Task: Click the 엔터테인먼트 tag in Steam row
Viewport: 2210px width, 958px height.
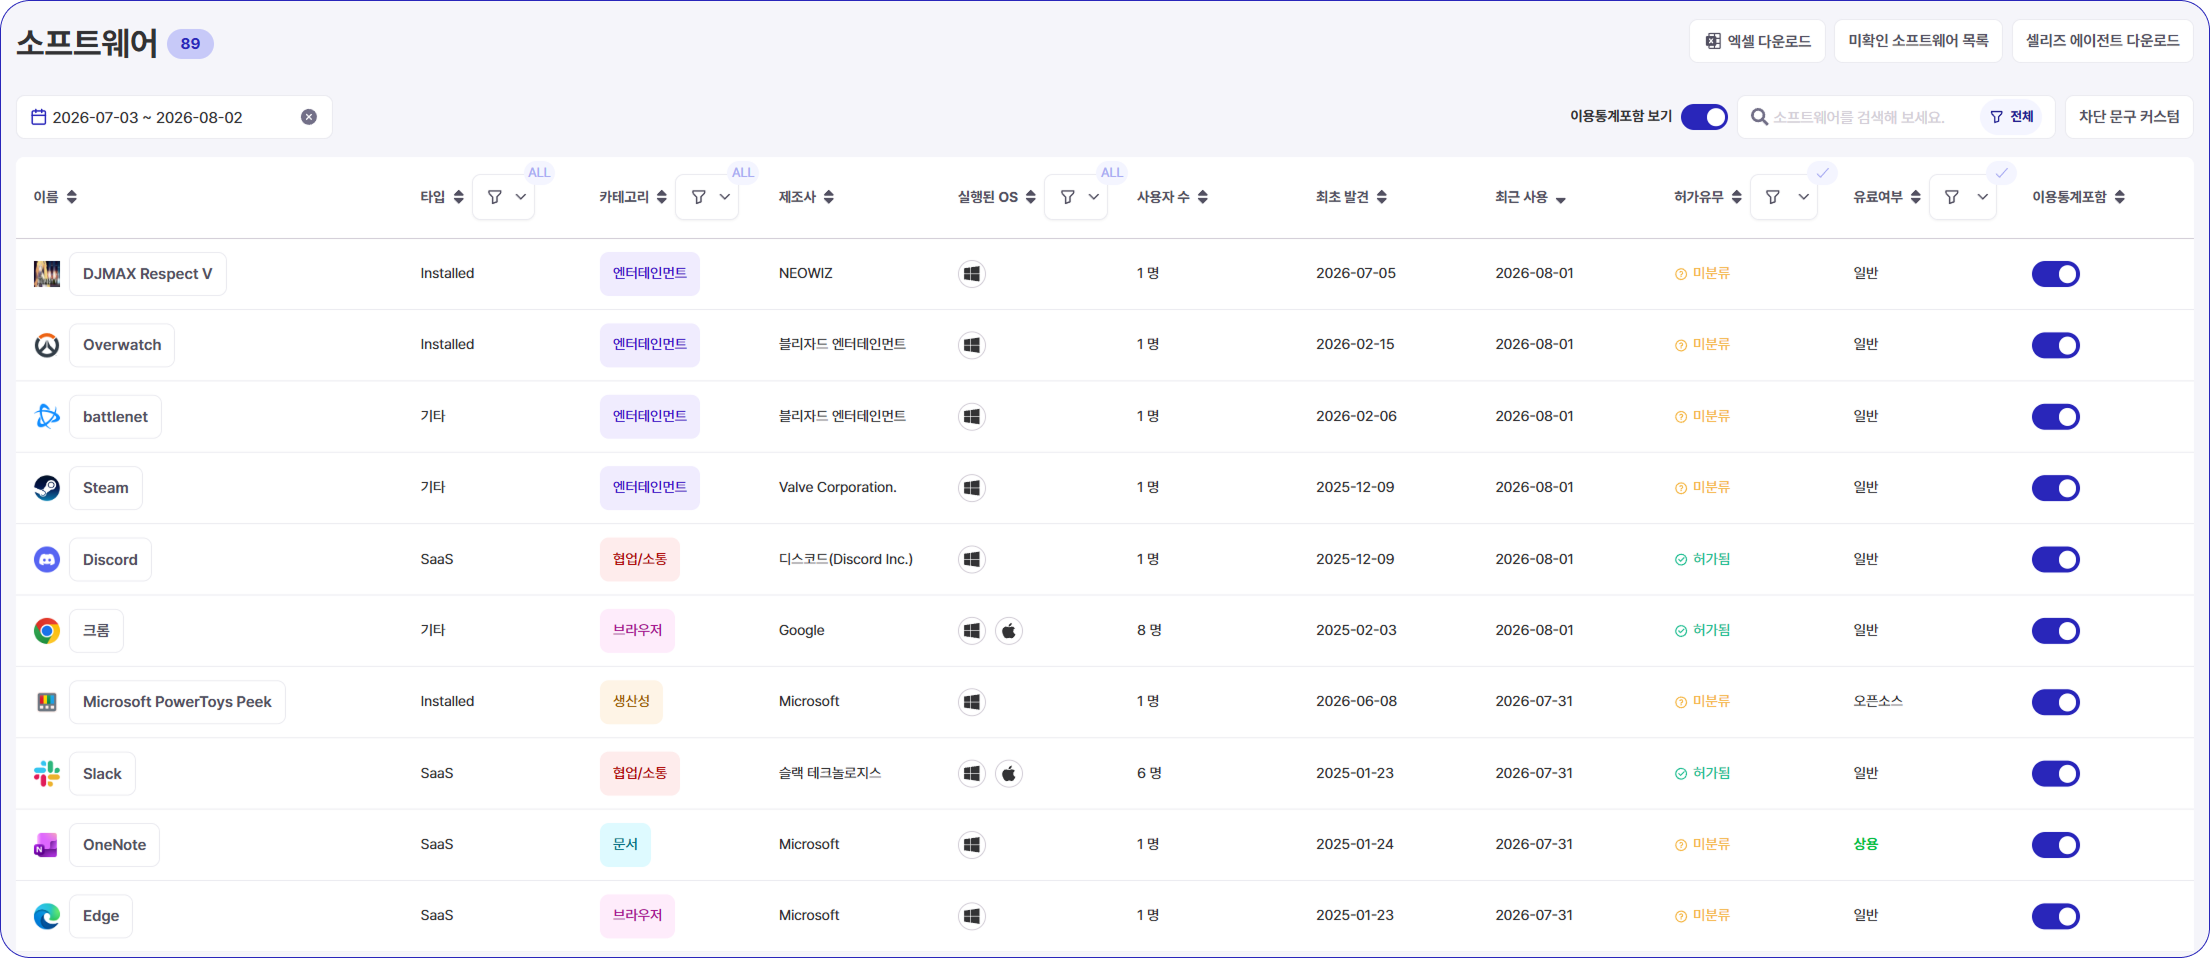Action: pyautogui.click(x=650, y=488)
